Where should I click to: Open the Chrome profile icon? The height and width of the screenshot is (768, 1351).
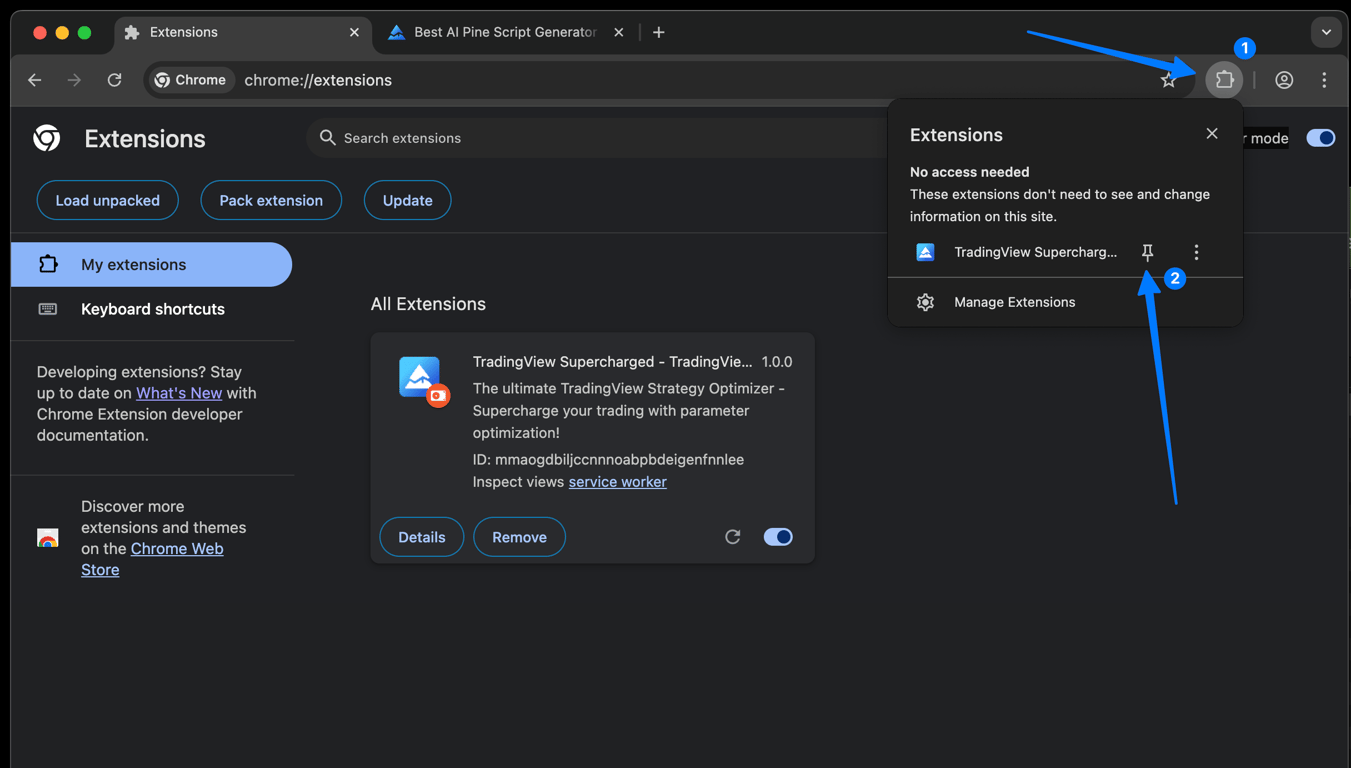[1284, 80]
